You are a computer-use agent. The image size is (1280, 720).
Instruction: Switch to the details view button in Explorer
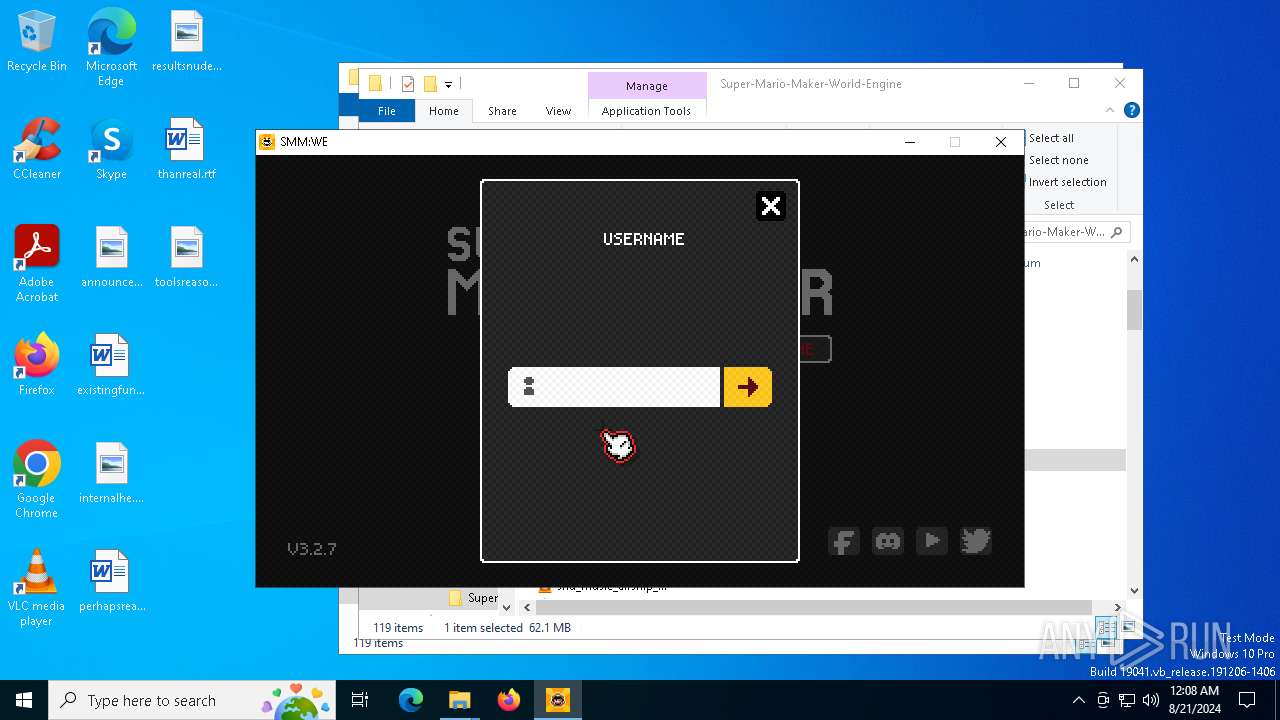(1106, 627)
